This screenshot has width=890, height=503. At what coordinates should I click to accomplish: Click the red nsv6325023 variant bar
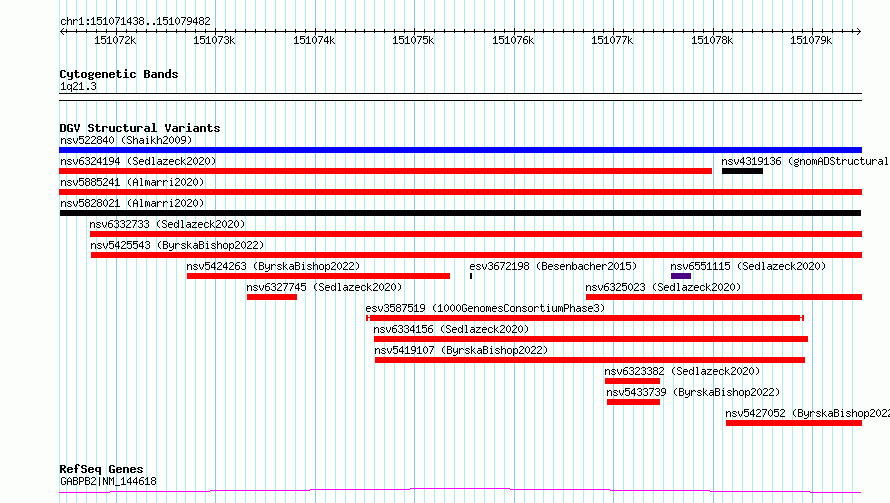coord(724,297)
